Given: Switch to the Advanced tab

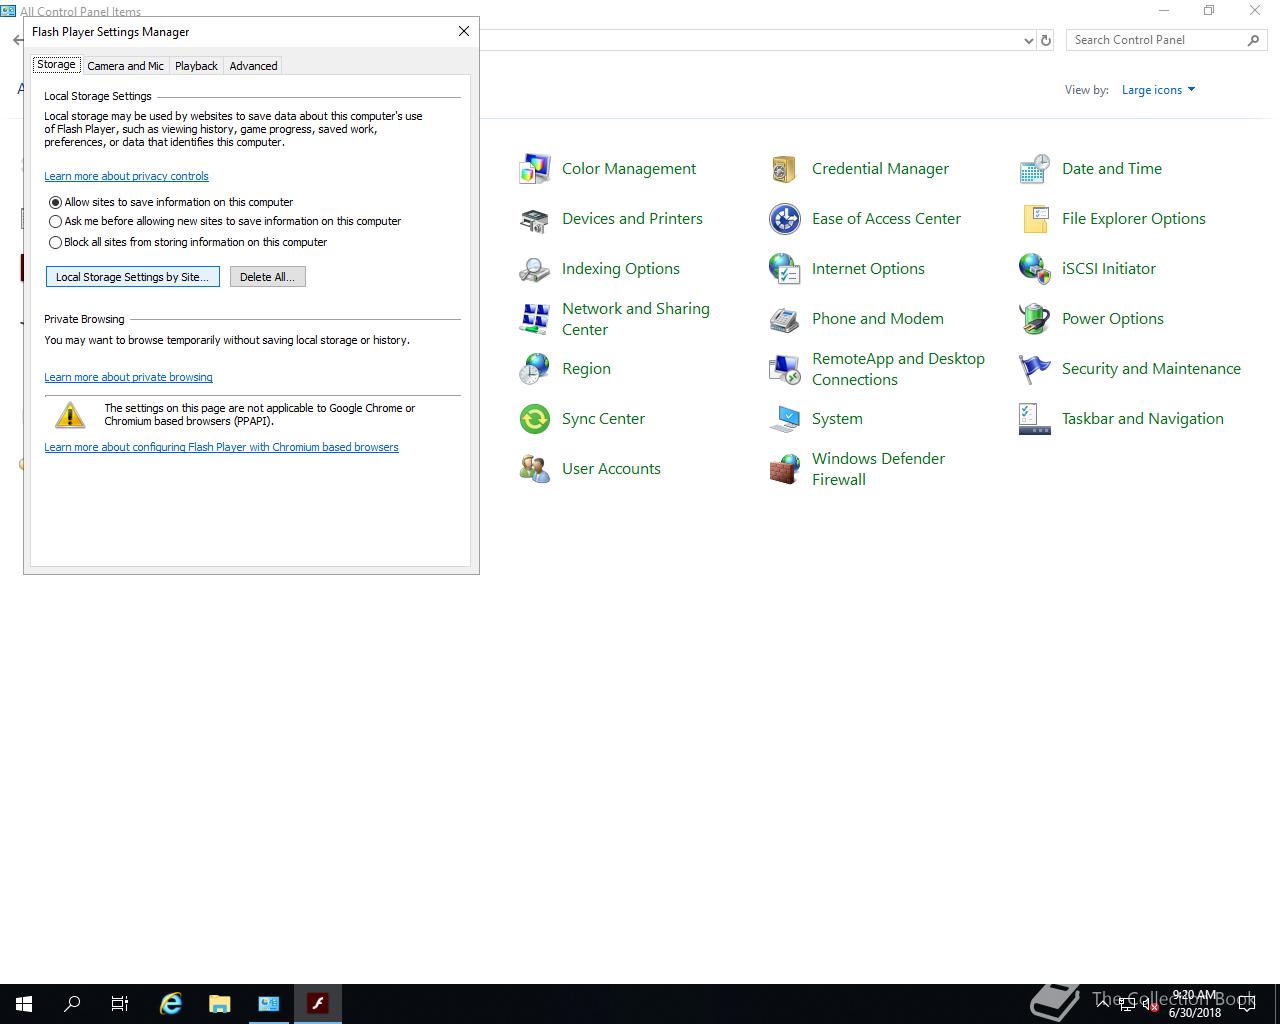Looking at the screenshot, I should coord(253,66).
